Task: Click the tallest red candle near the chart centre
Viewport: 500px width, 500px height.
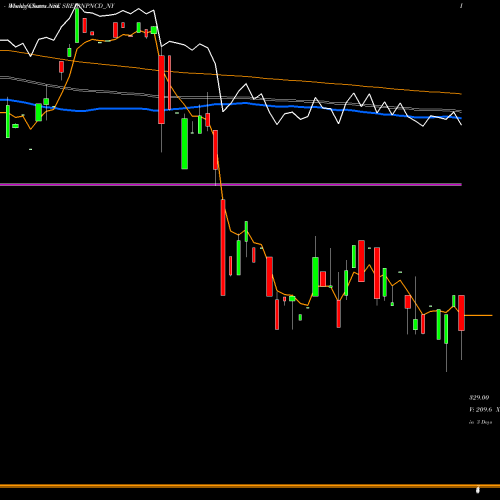Action: point(223,247)
